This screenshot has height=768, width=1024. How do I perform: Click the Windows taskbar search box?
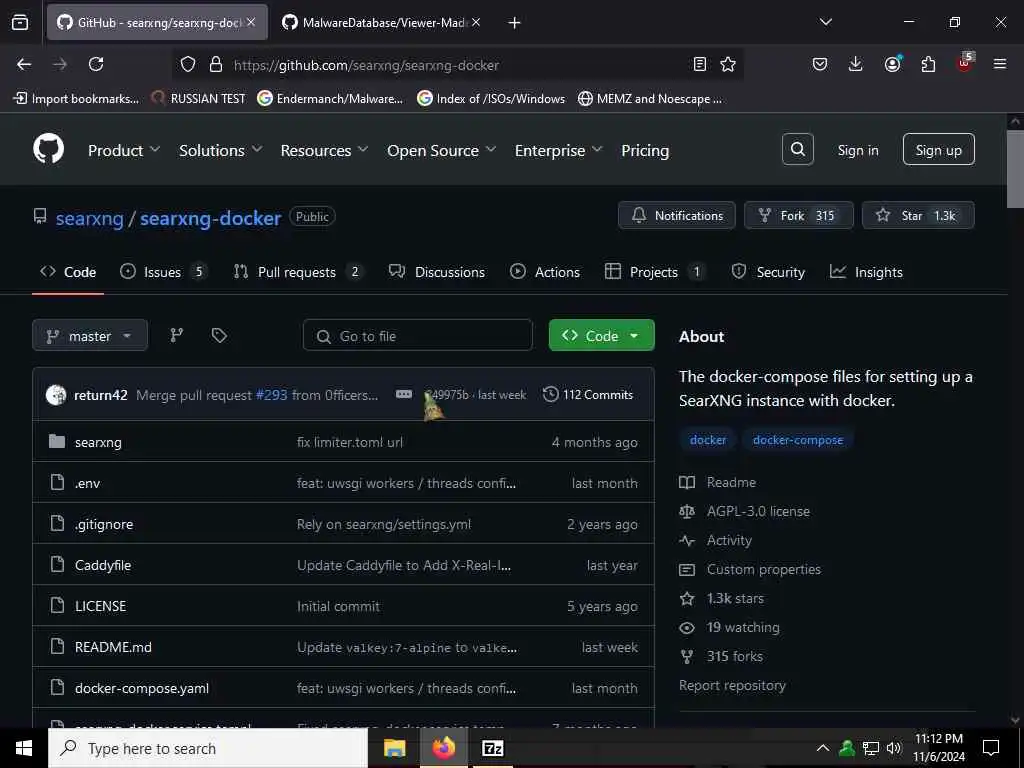(x=208, y=748)
